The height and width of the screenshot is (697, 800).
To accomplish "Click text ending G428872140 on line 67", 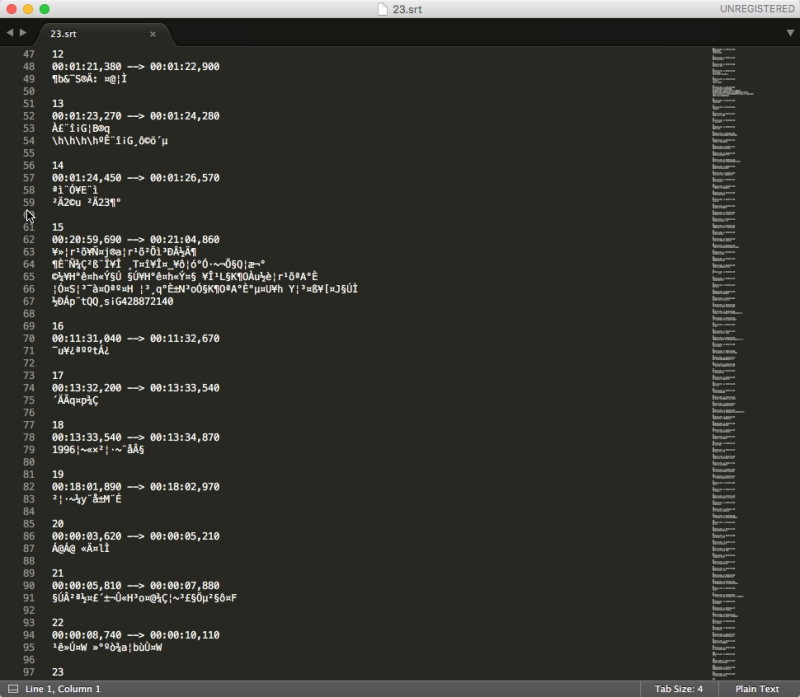I will click(112, 301).
